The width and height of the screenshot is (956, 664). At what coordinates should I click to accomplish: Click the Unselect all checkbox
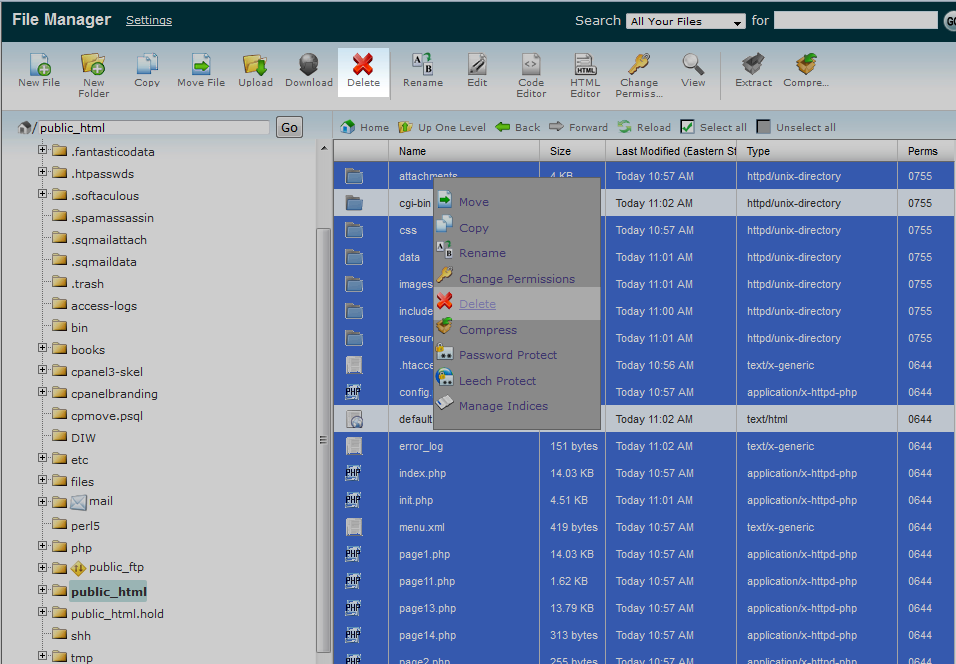[764, 127]
